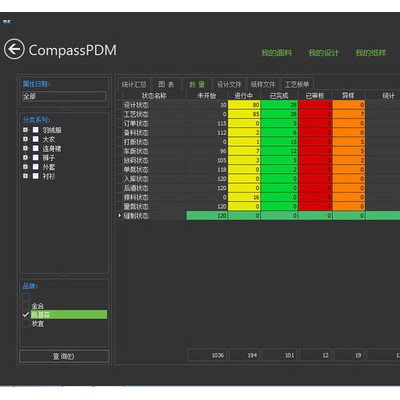Viewport: 400px width, 400px height.
Task: Click the double-chevron collapse icon at top-left
Action: click(7, 22)
